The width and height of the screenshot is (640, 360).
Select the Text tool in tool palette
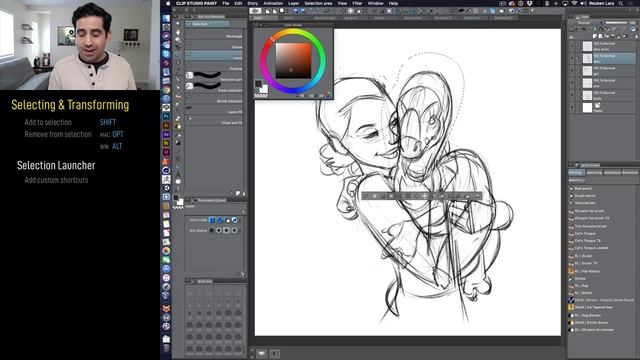pos(178,174)
